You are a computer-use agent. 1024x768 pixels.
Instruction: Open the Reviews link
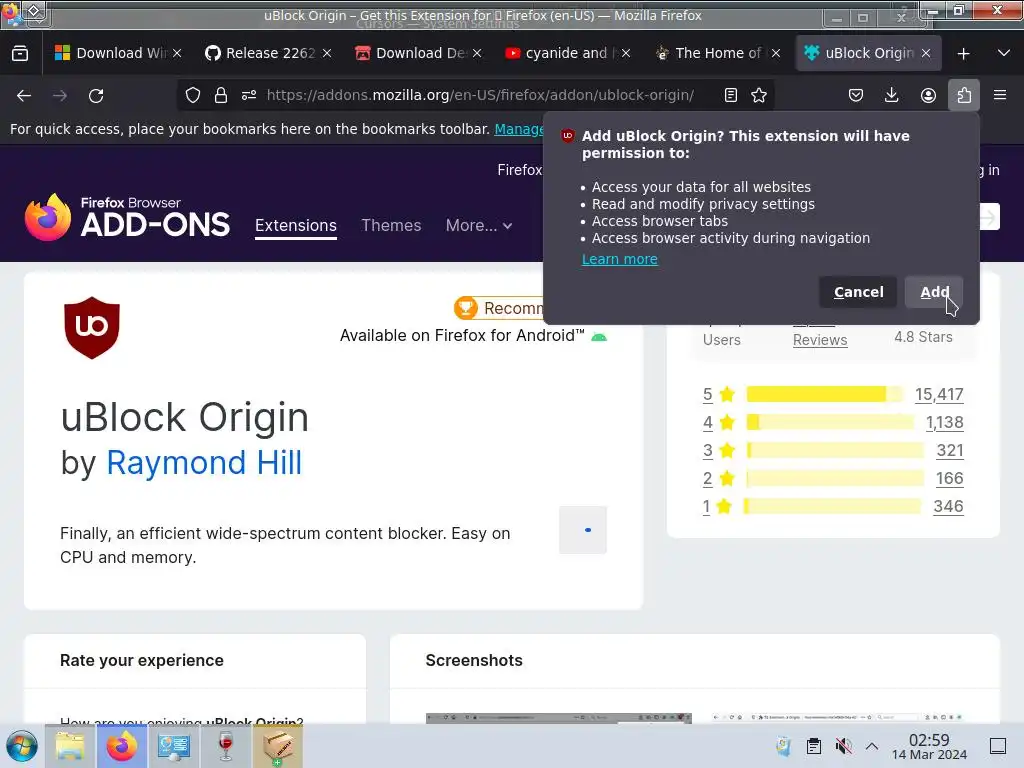coord(820,340)
